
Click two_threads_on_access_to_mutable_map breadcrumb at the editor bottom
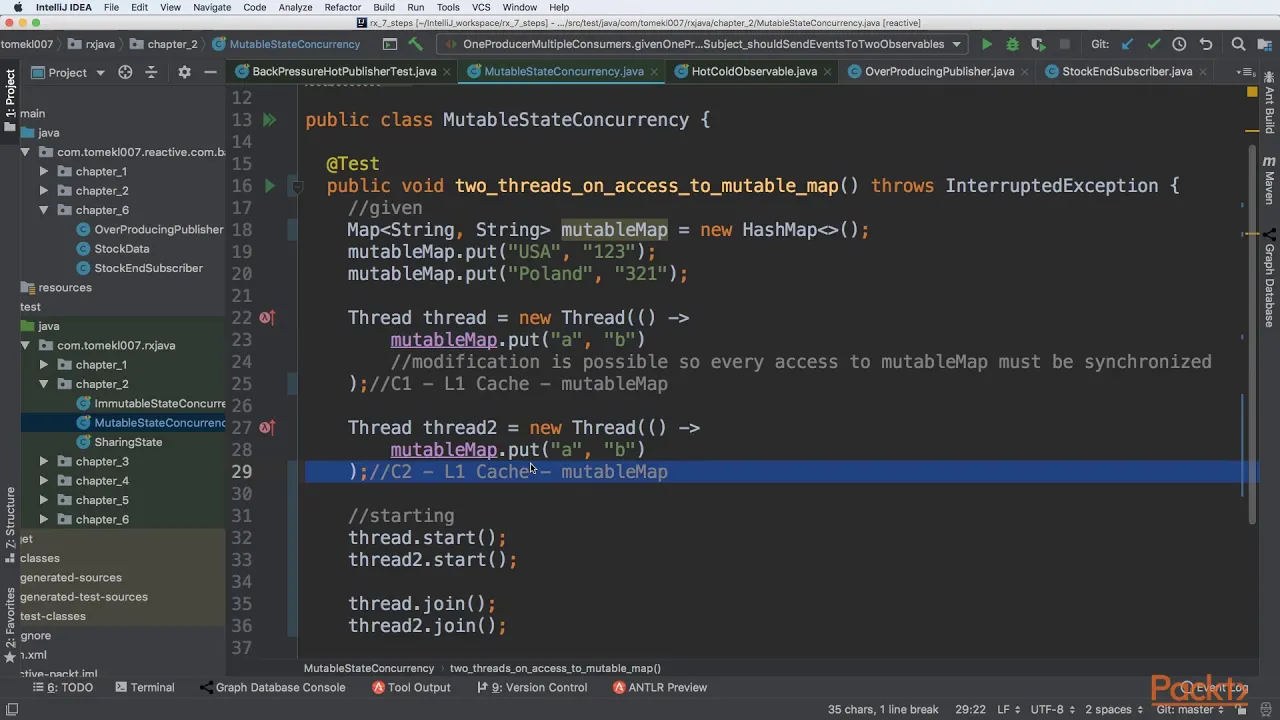(555, 668)
